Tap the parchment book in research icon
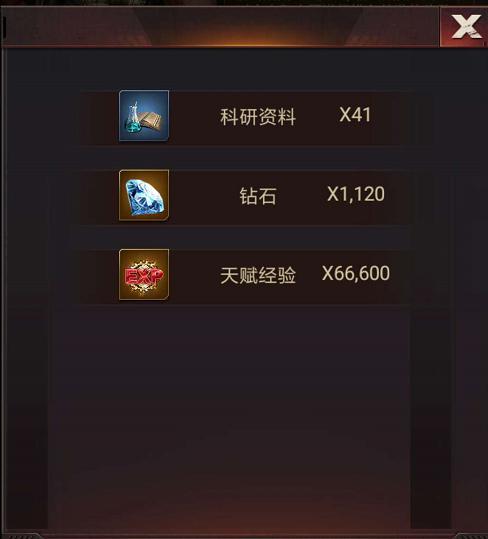Viewport: 488px width, 539px height. [x=151, y=122]
